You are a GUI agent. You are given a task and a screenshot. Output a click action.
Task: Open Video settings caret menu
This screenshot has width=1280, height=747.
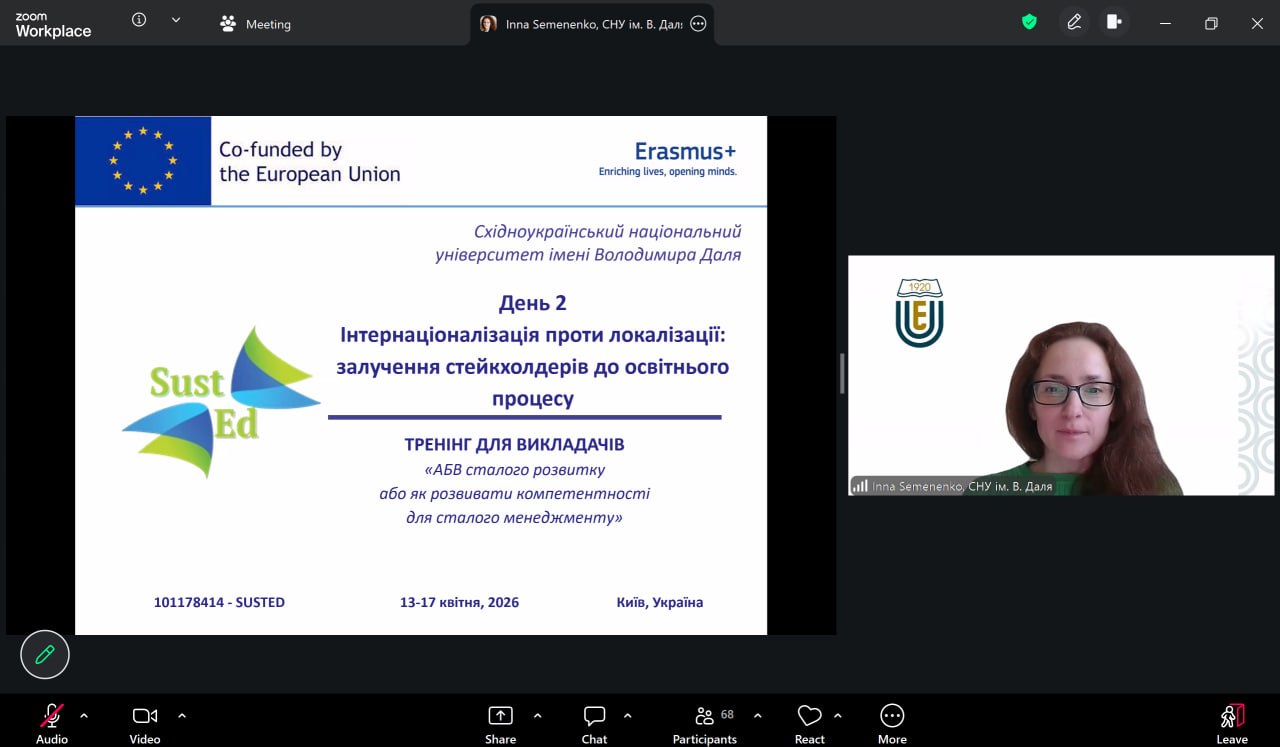pos(182,716)
